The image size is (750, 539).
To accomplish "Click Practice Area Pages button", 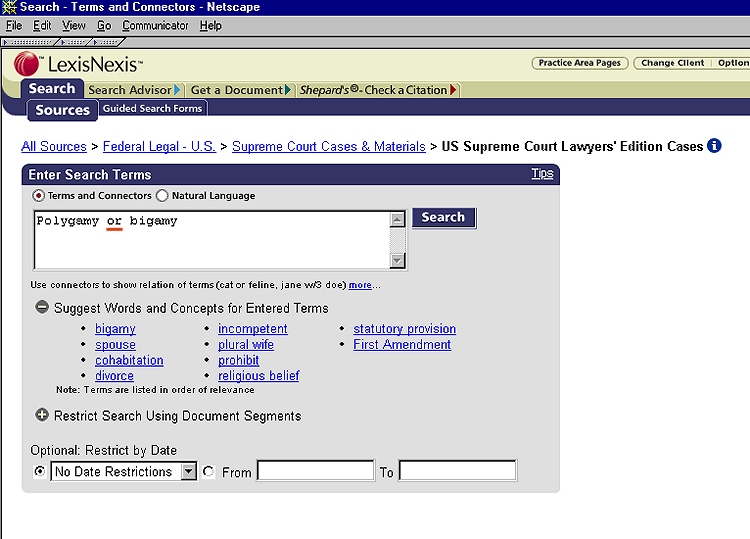I will [580, 63].
